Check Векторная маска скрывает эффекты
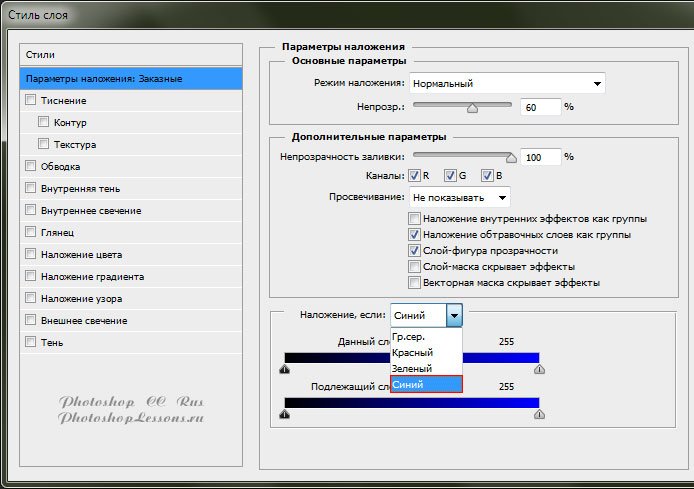 414,283
